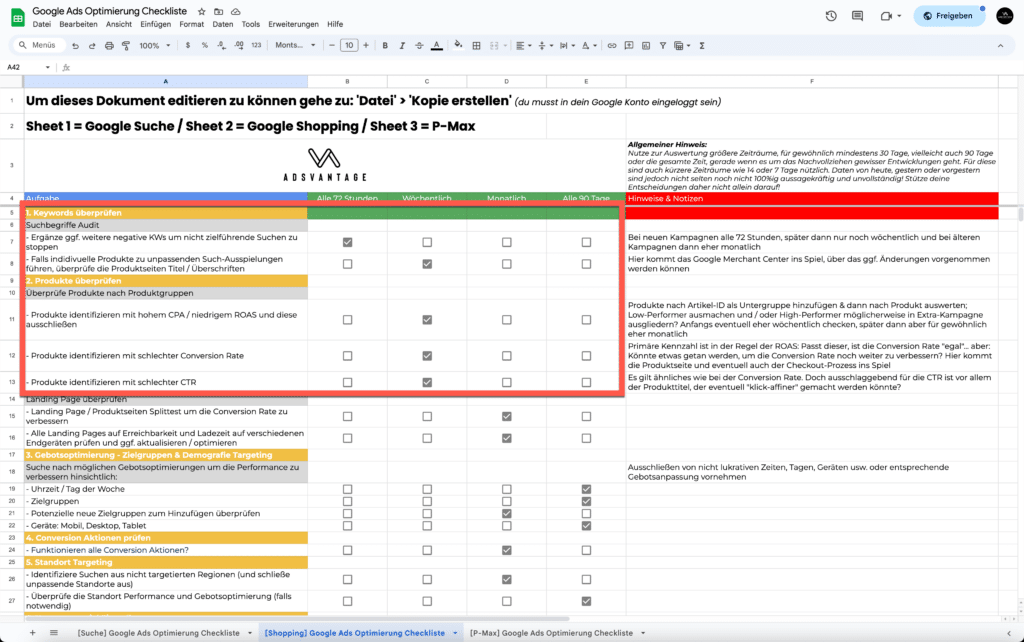Open the fill color picker
Viewport: 1024px width, 642px height.
point(458,46)
